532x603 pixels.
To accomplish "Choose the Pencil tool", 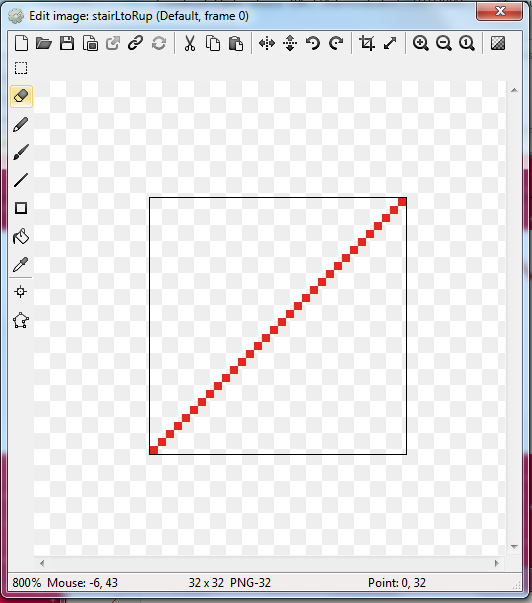I will pyautogui.click(x=21, y=125).
